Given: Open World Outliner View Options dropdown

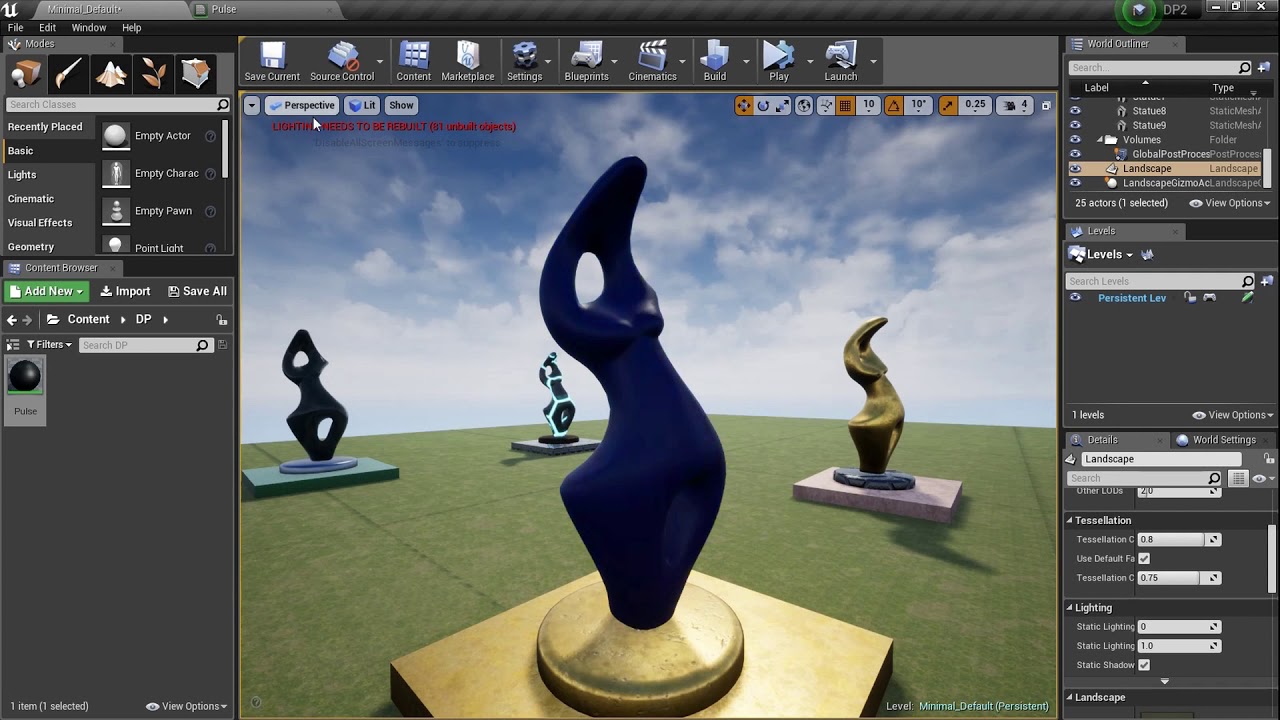Looking at the screenshot, I should click(1230, 203).
